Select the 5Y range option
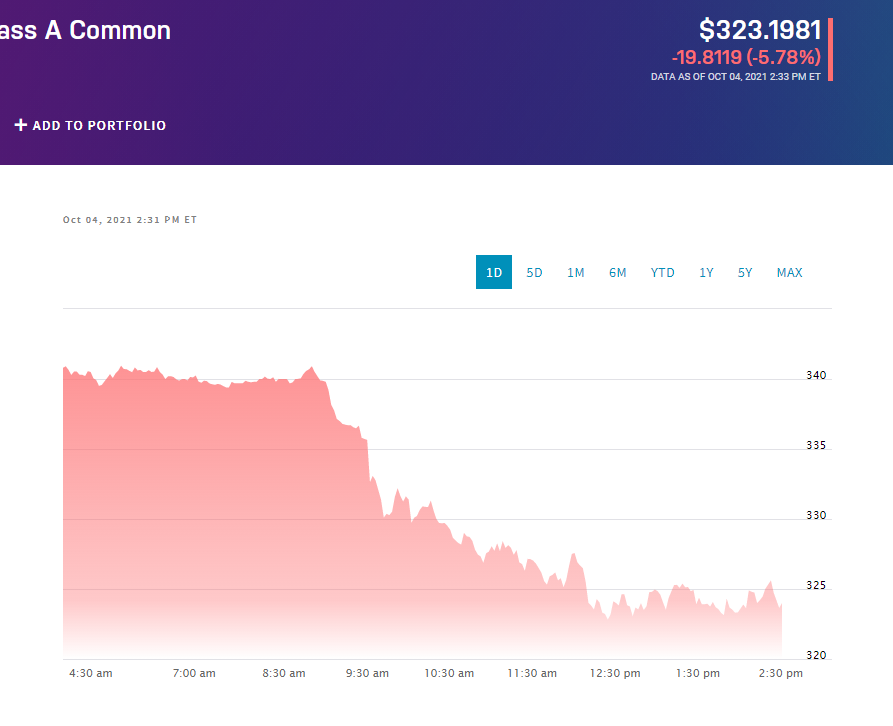The width and height of the screenshot is (893, 726). 745,273
